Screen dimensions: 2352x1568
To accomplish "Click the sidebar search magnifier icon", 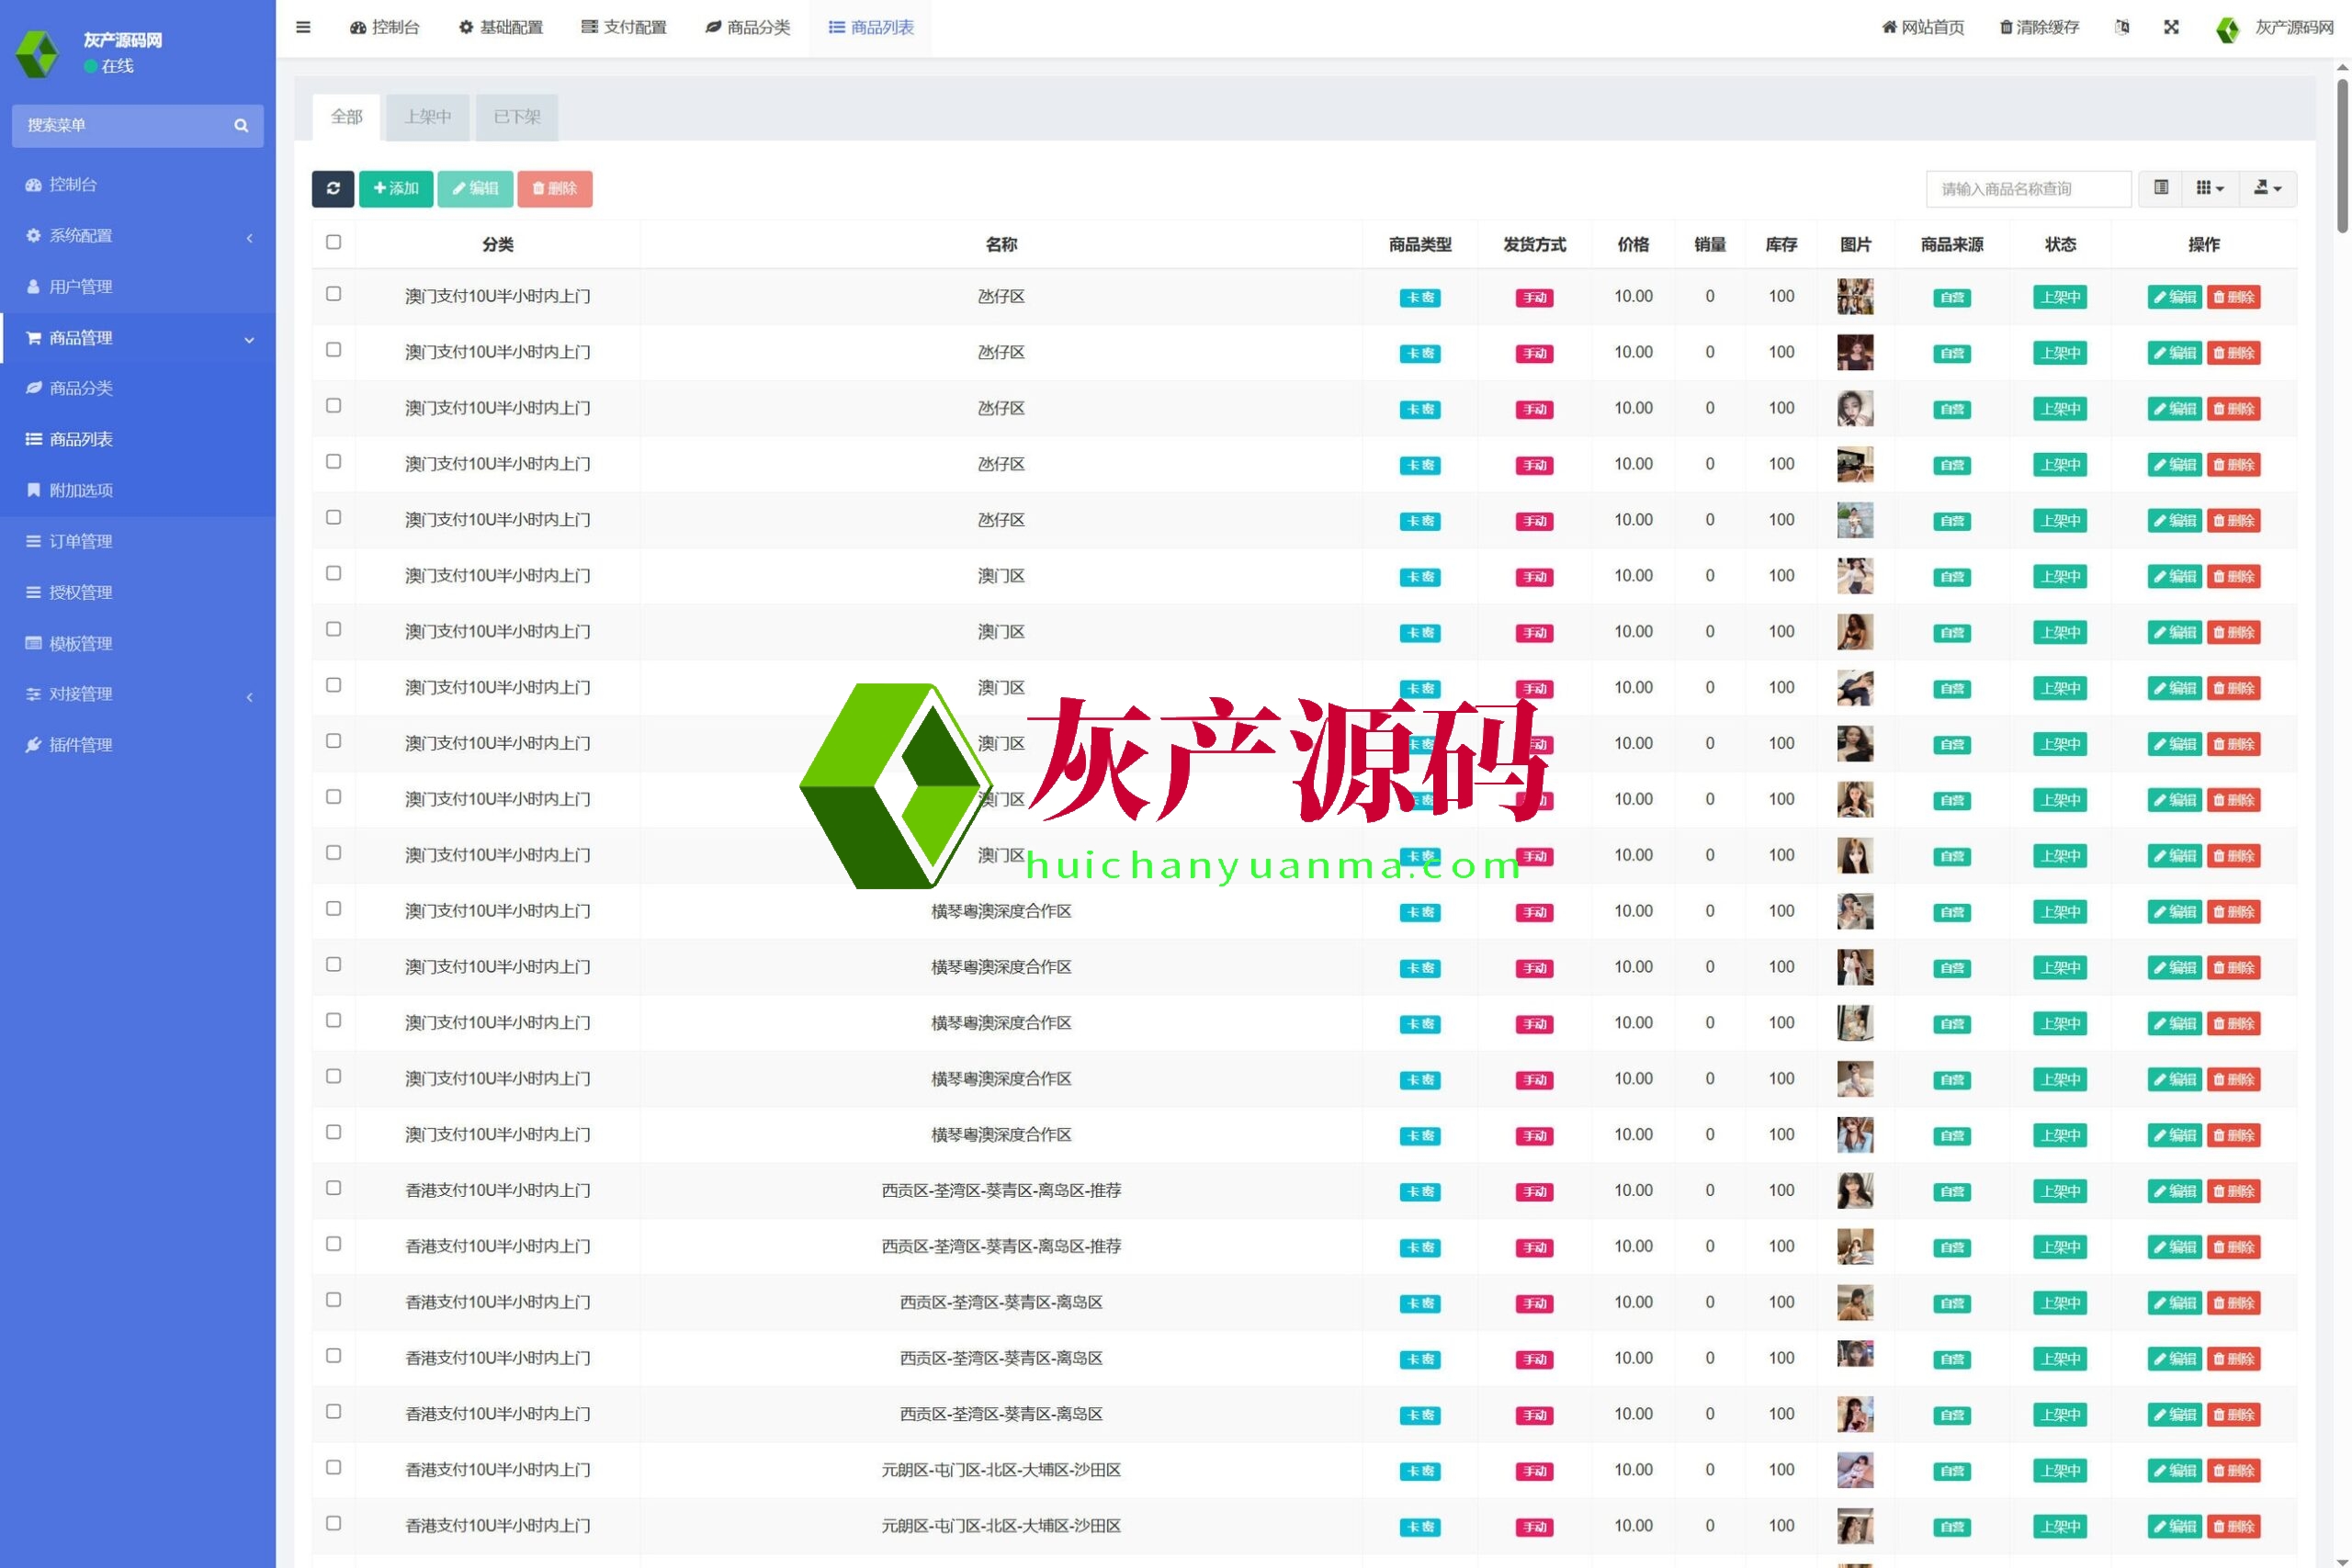I will pos(240,126).
